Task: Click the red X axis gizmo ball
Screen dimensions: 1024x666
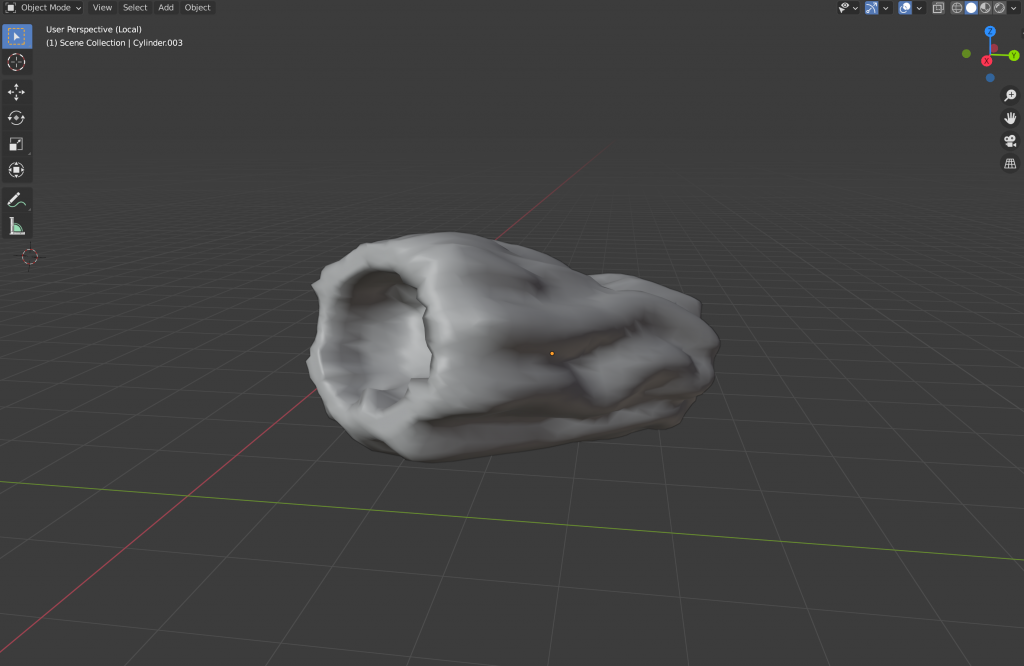Action: pos(987,61)
